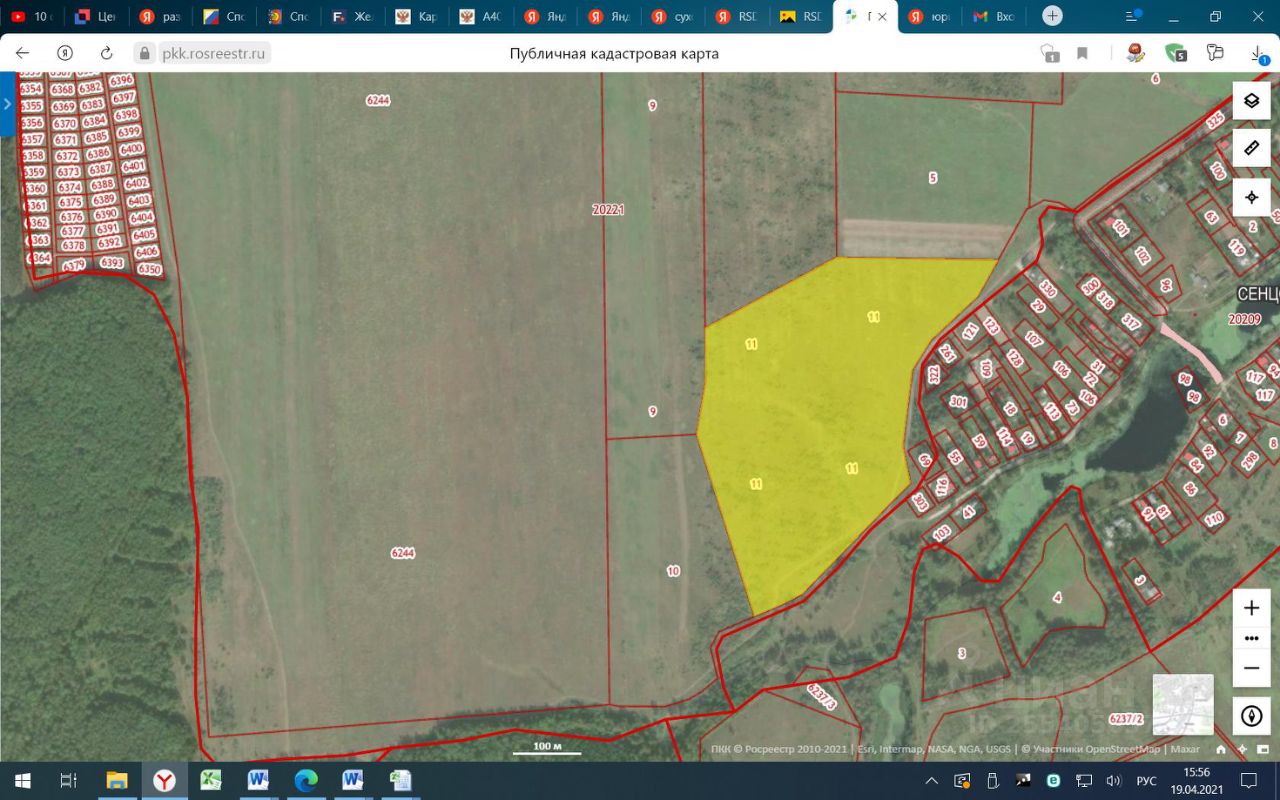Image resolution: width=1280 pixels, height=800 pixels.
Task: Open Excel from the taskbar
Action: [211, 780]
